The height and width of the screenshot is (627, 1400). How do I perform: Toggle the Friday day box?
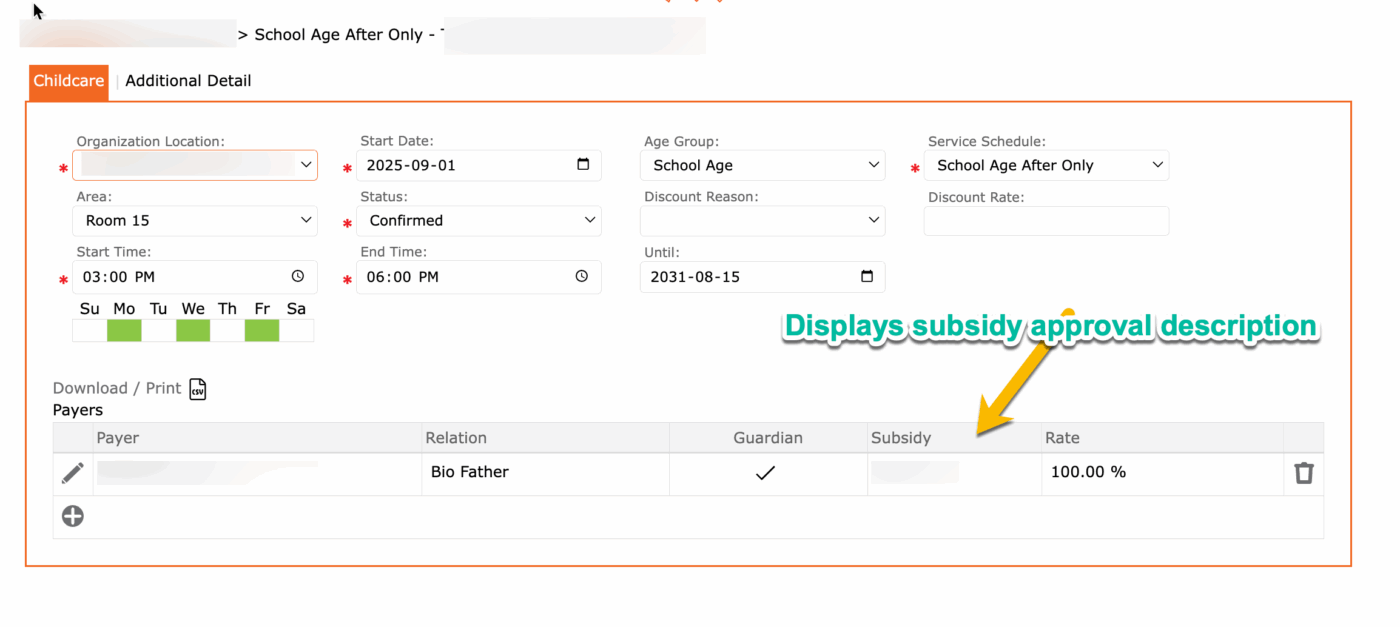[262, 330]
